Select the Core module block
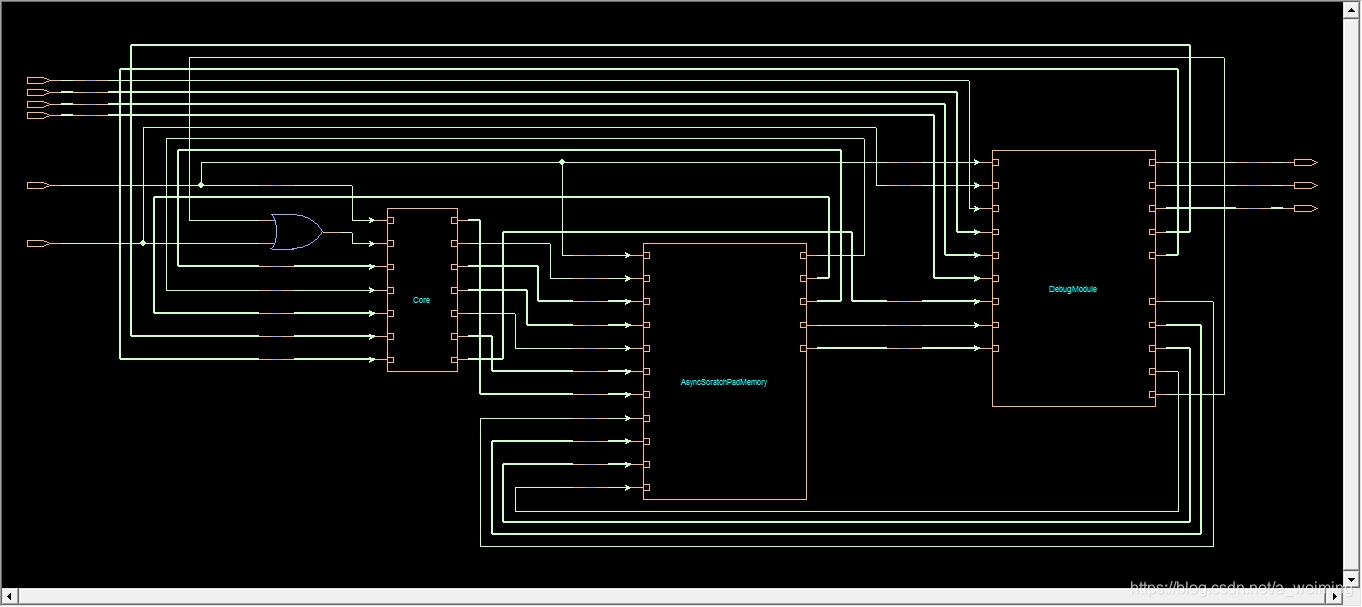This screenshot has width=1362, height=607. 422,290
